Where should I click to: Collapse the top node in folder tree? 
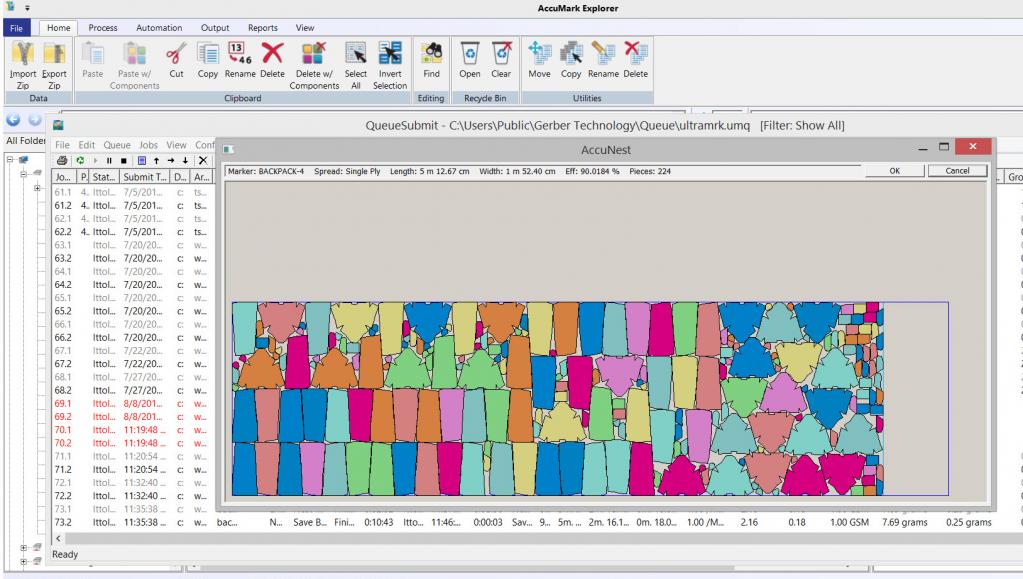tap(11, 159)
